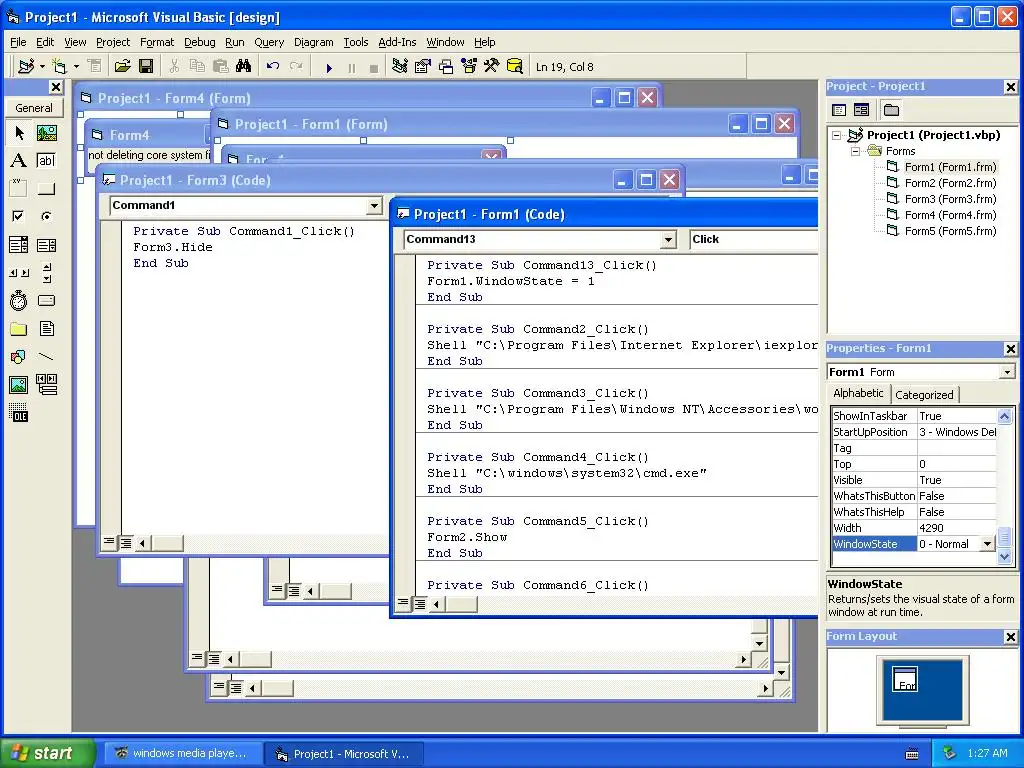The height and width of the screenshot is (768, 1024).
Task: Open the Command13 object dropdown in Form1 code
Action: [x=667, y=240]
